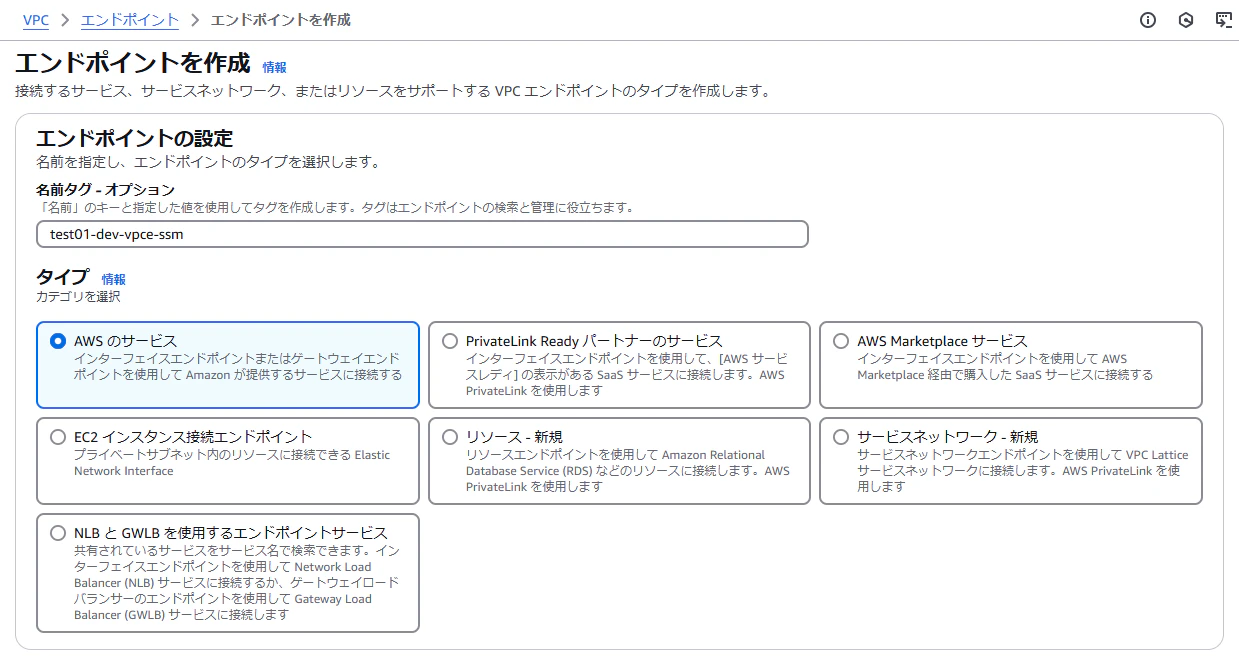The height and width of the screenshot is (662, 1239).
Task: Click the エンドポイントを作成 breadcrumb text
Action: (x=281, y=20)
